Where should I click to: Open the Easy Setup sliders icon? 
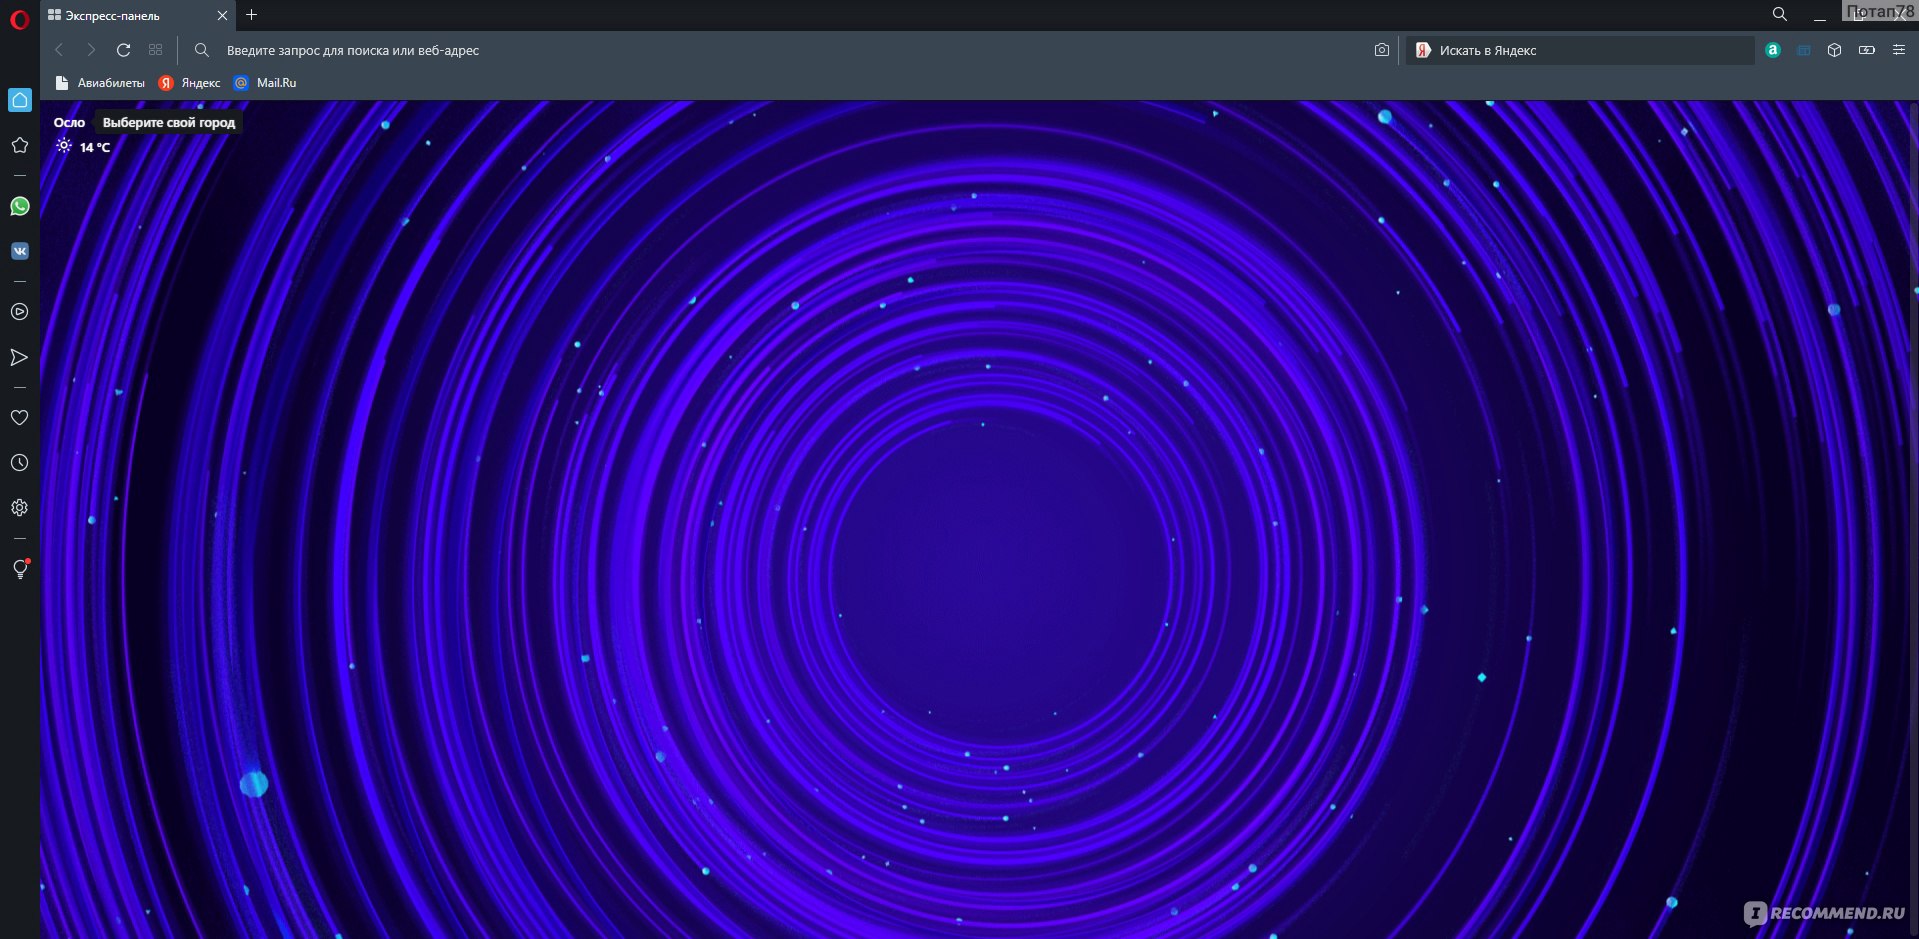1899,50
